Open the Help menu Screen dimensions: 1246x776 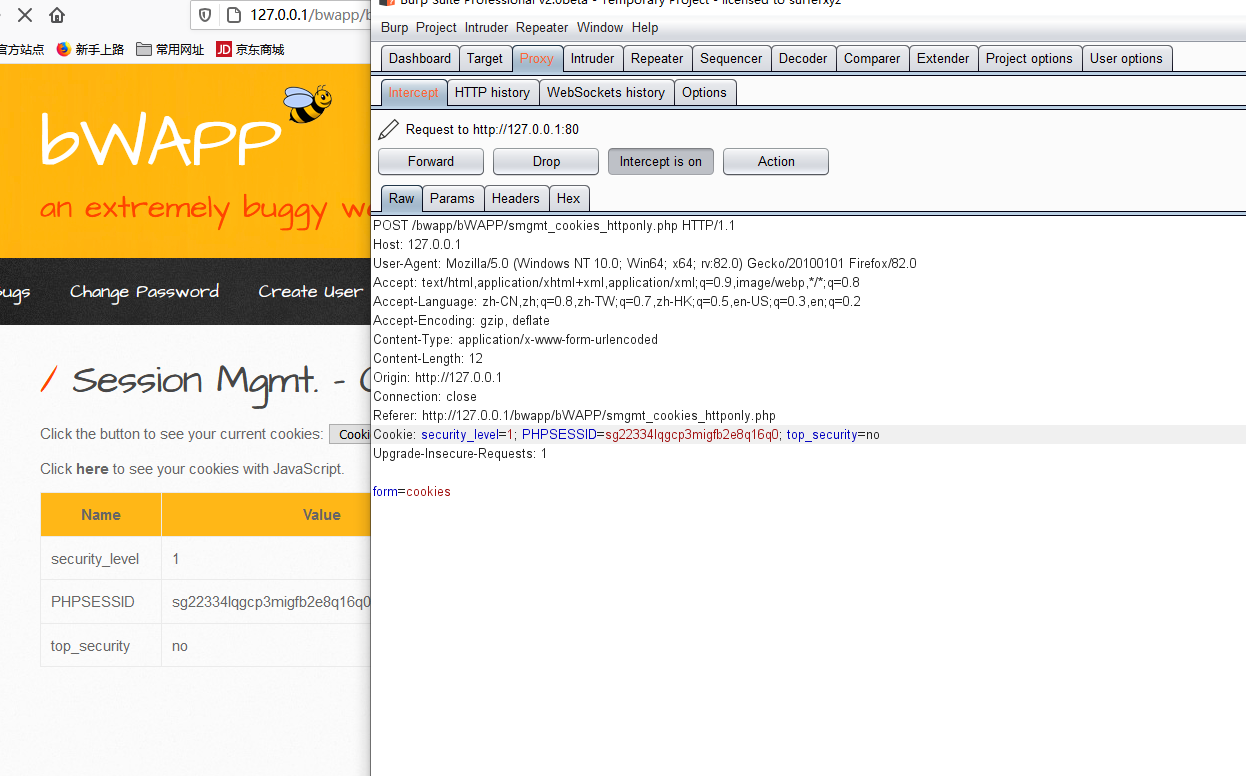645,27
